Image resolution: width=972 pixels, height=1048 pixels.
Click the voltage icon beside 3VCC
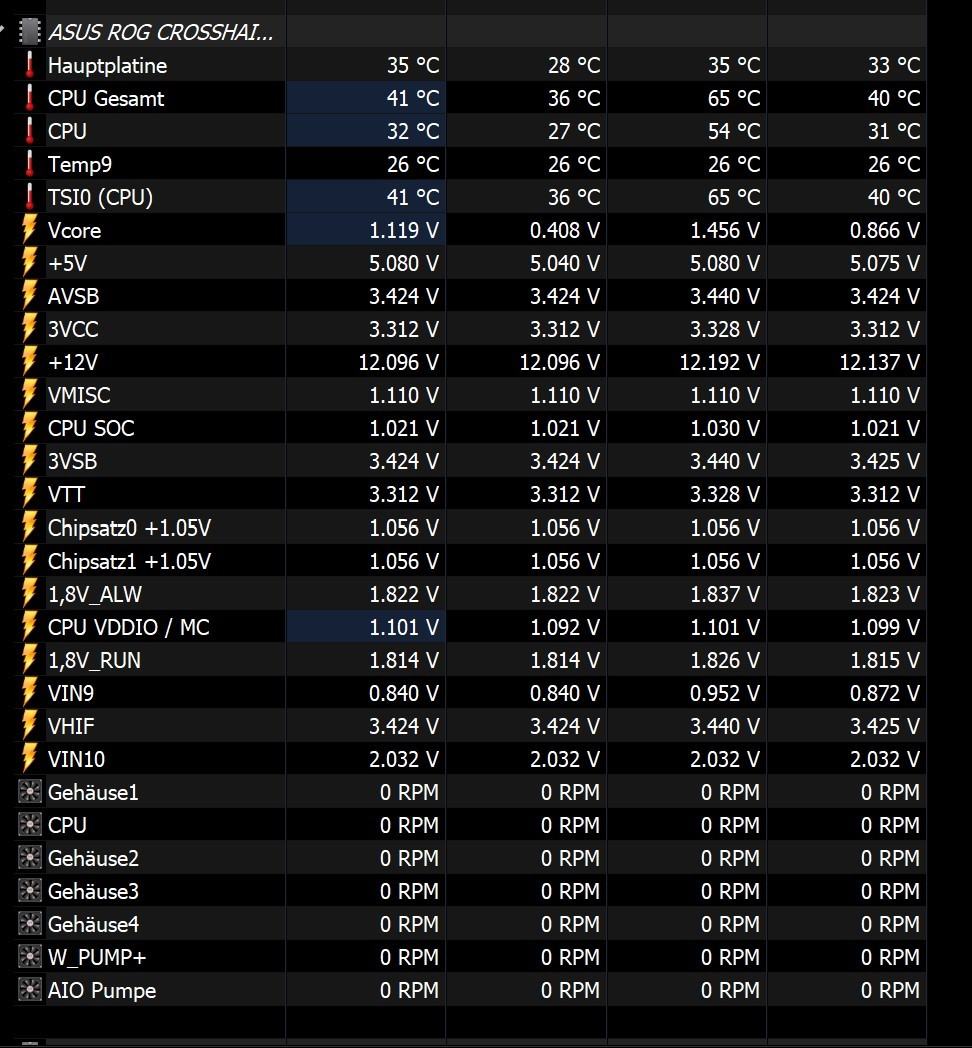tap(29, 329)
